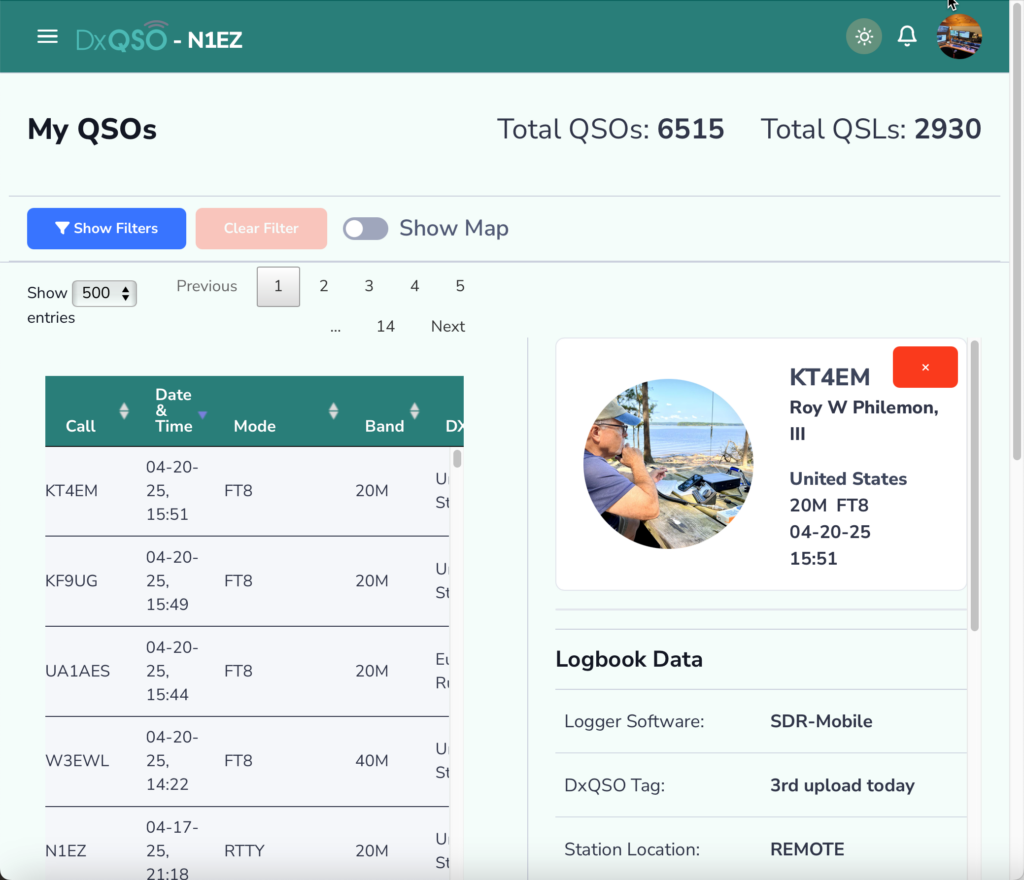Sort by the Date & Time header
Screen dimensions: 1024x880
pyautogui.click(x=174, y=411)
